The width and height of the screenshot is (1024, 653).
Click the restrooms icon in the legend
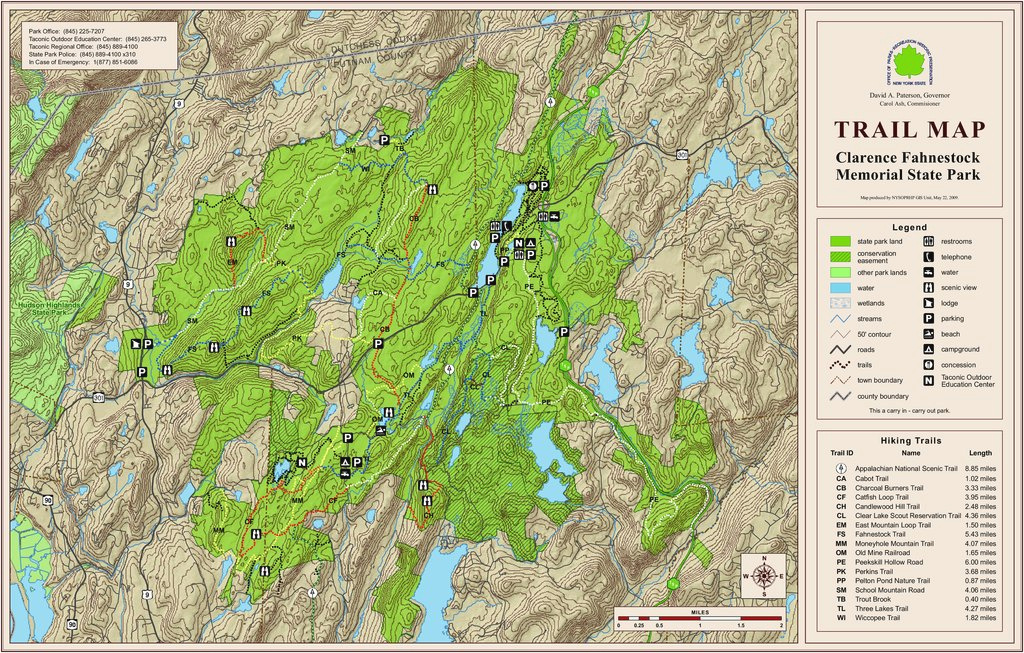(x=929, y=242)
